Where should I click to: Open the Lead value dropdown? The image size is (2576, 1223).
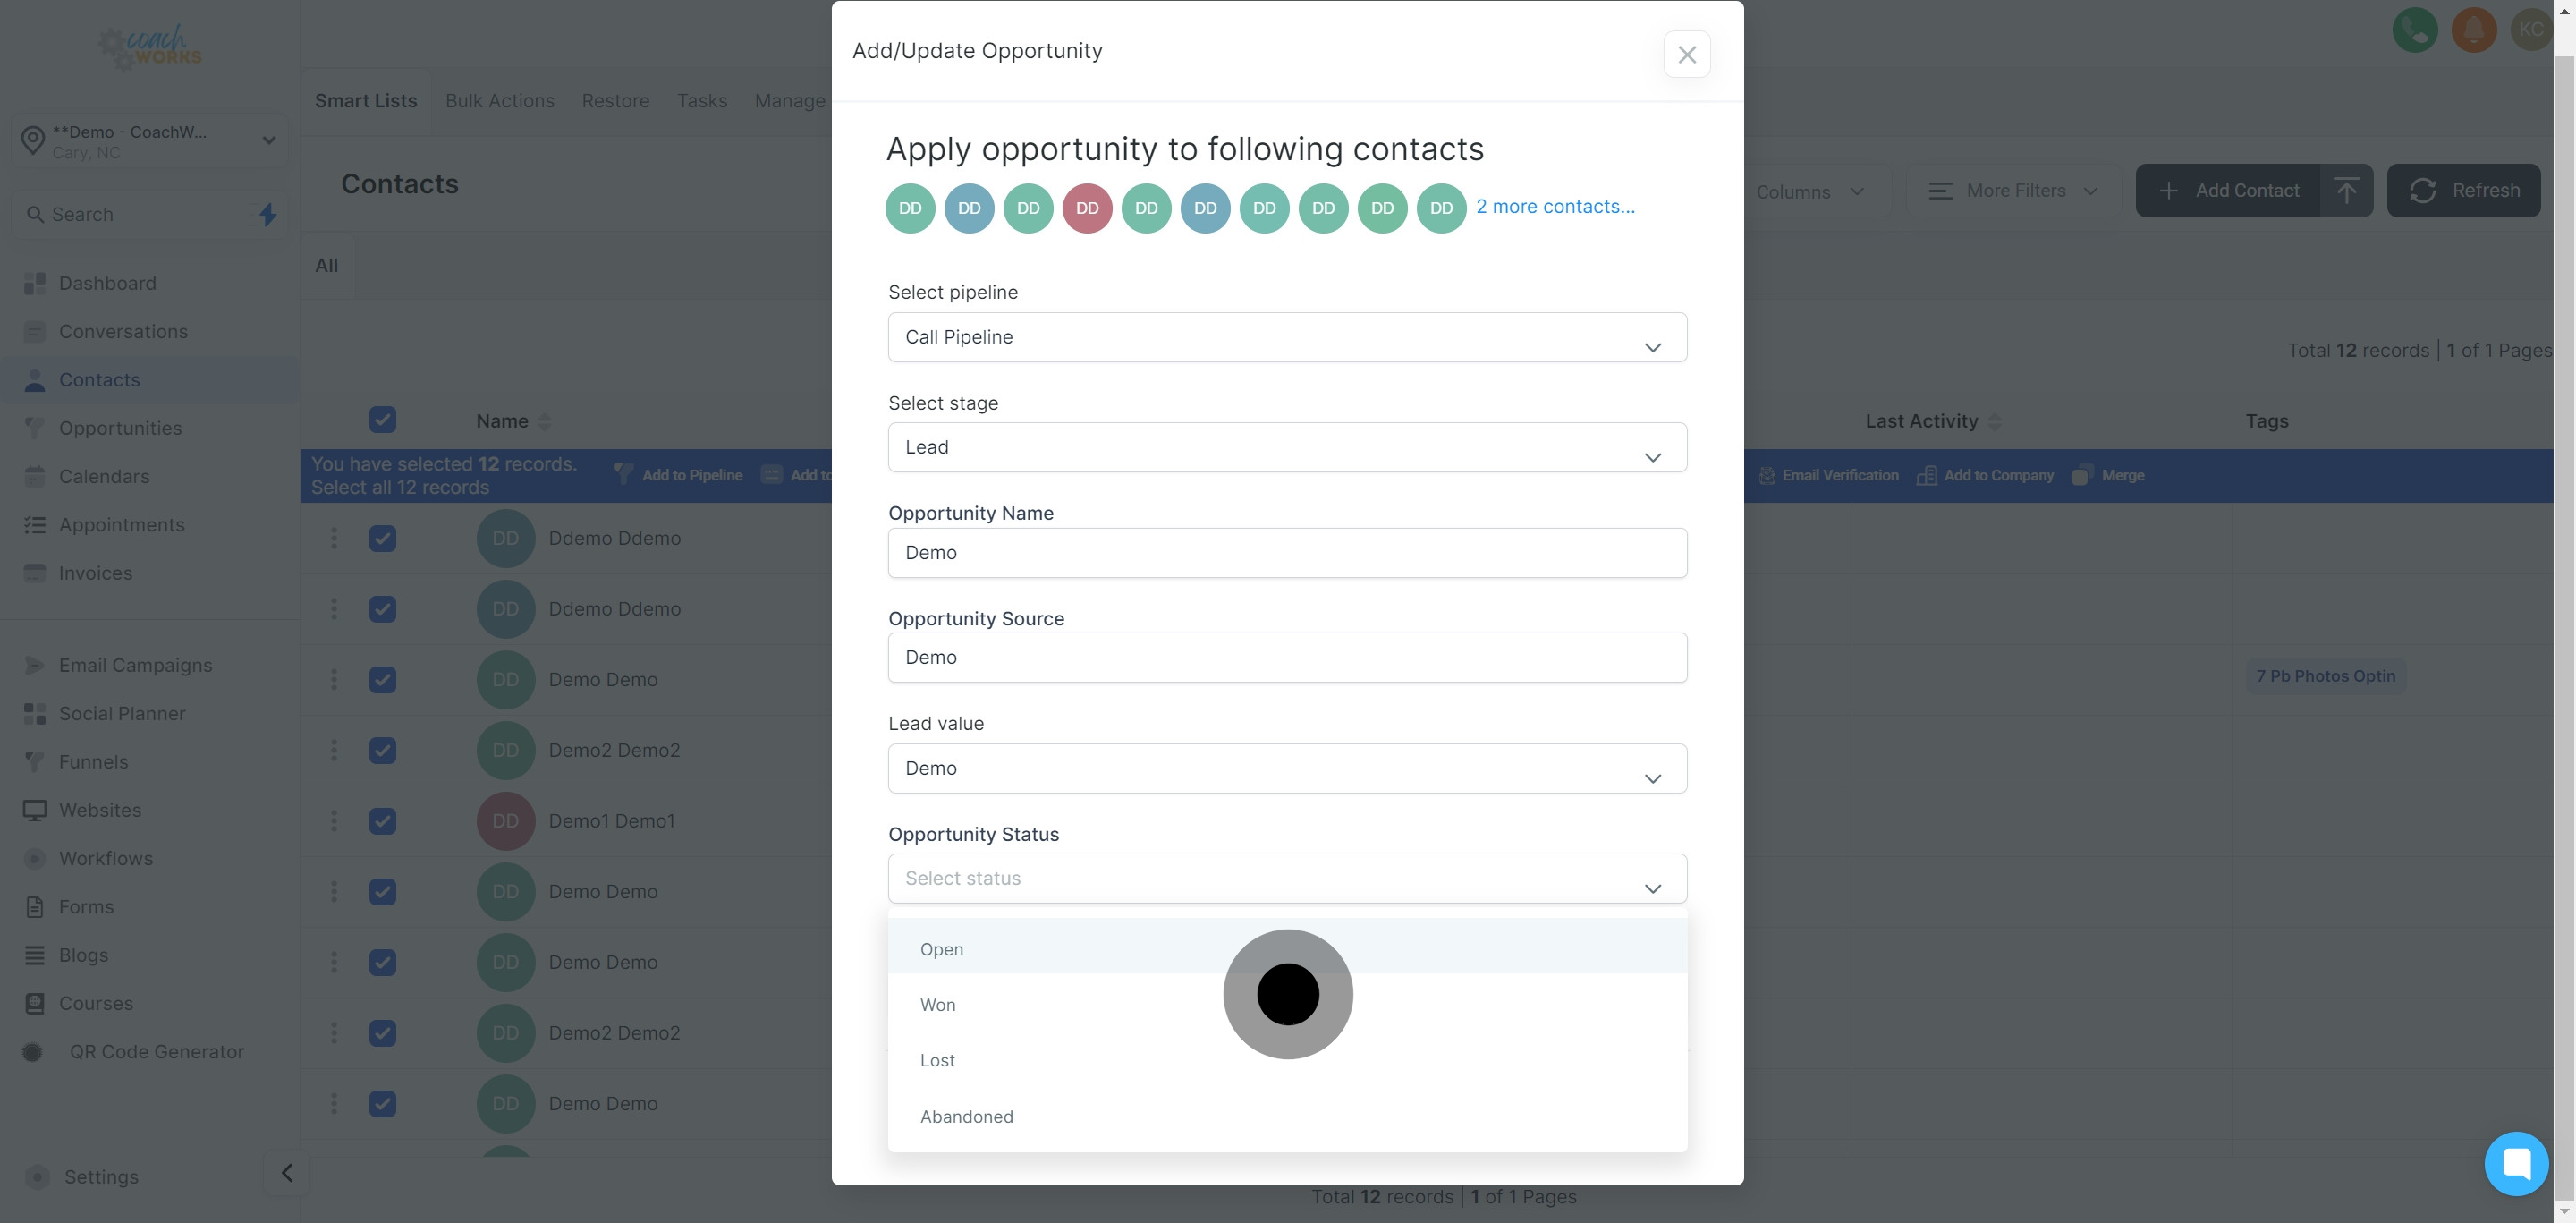click(1287, 768)
